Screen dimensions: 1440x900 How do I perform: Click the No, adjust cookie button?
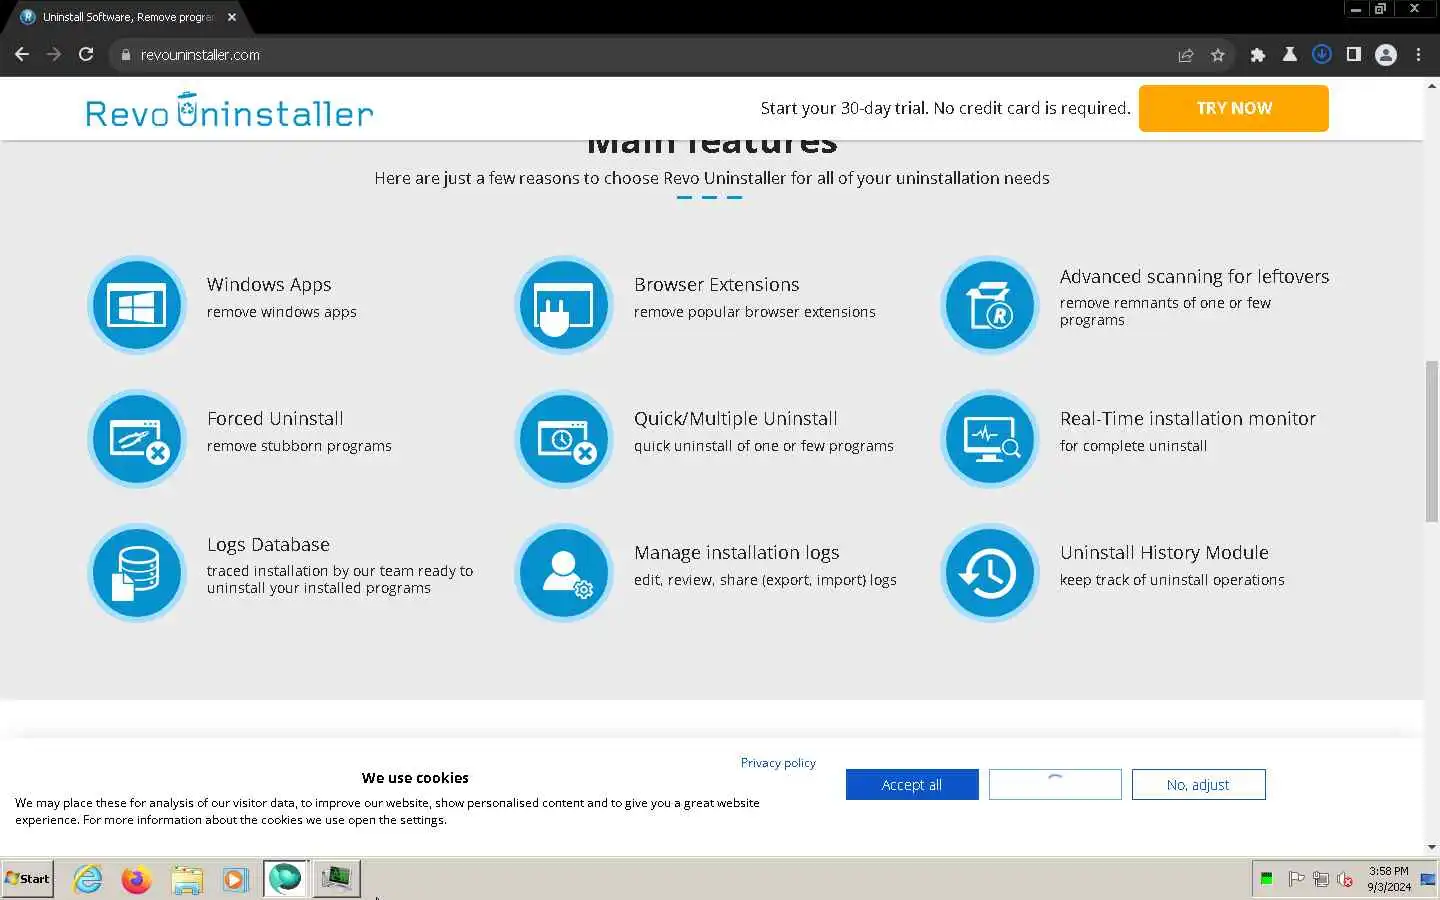coord(1198,785)
